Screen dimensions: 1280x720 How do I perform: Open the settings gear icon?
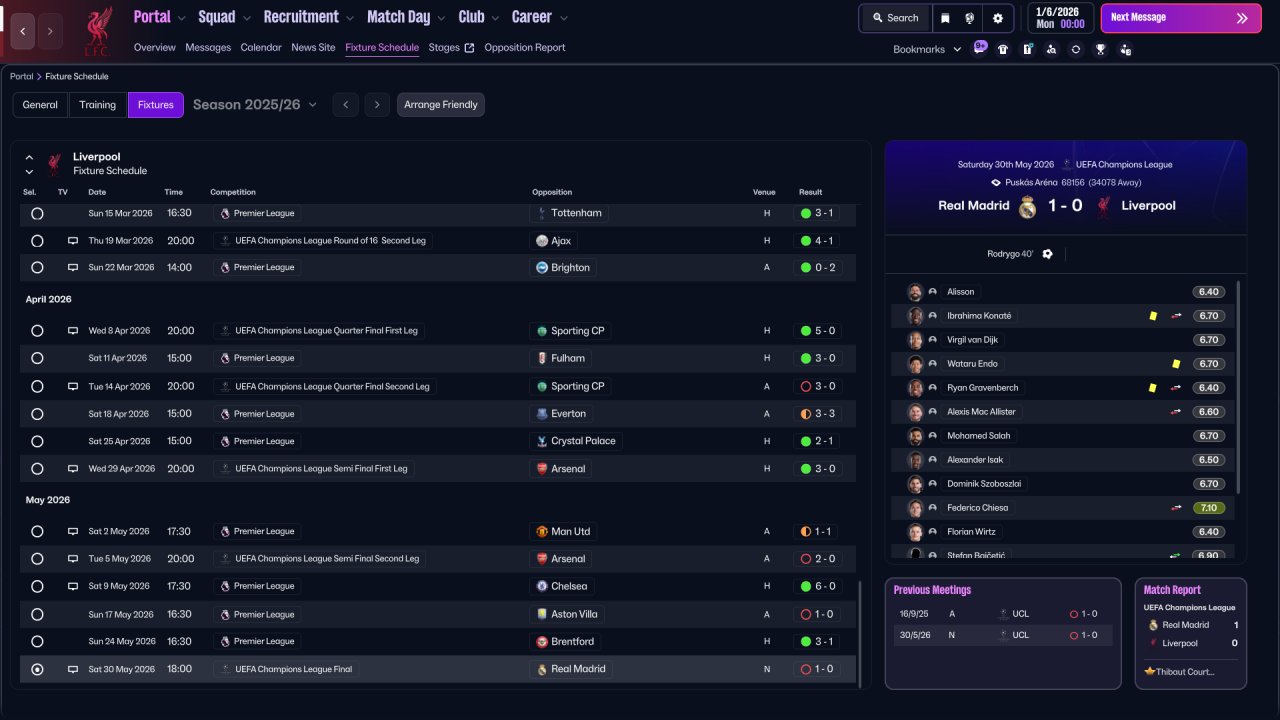coord(997,18)
